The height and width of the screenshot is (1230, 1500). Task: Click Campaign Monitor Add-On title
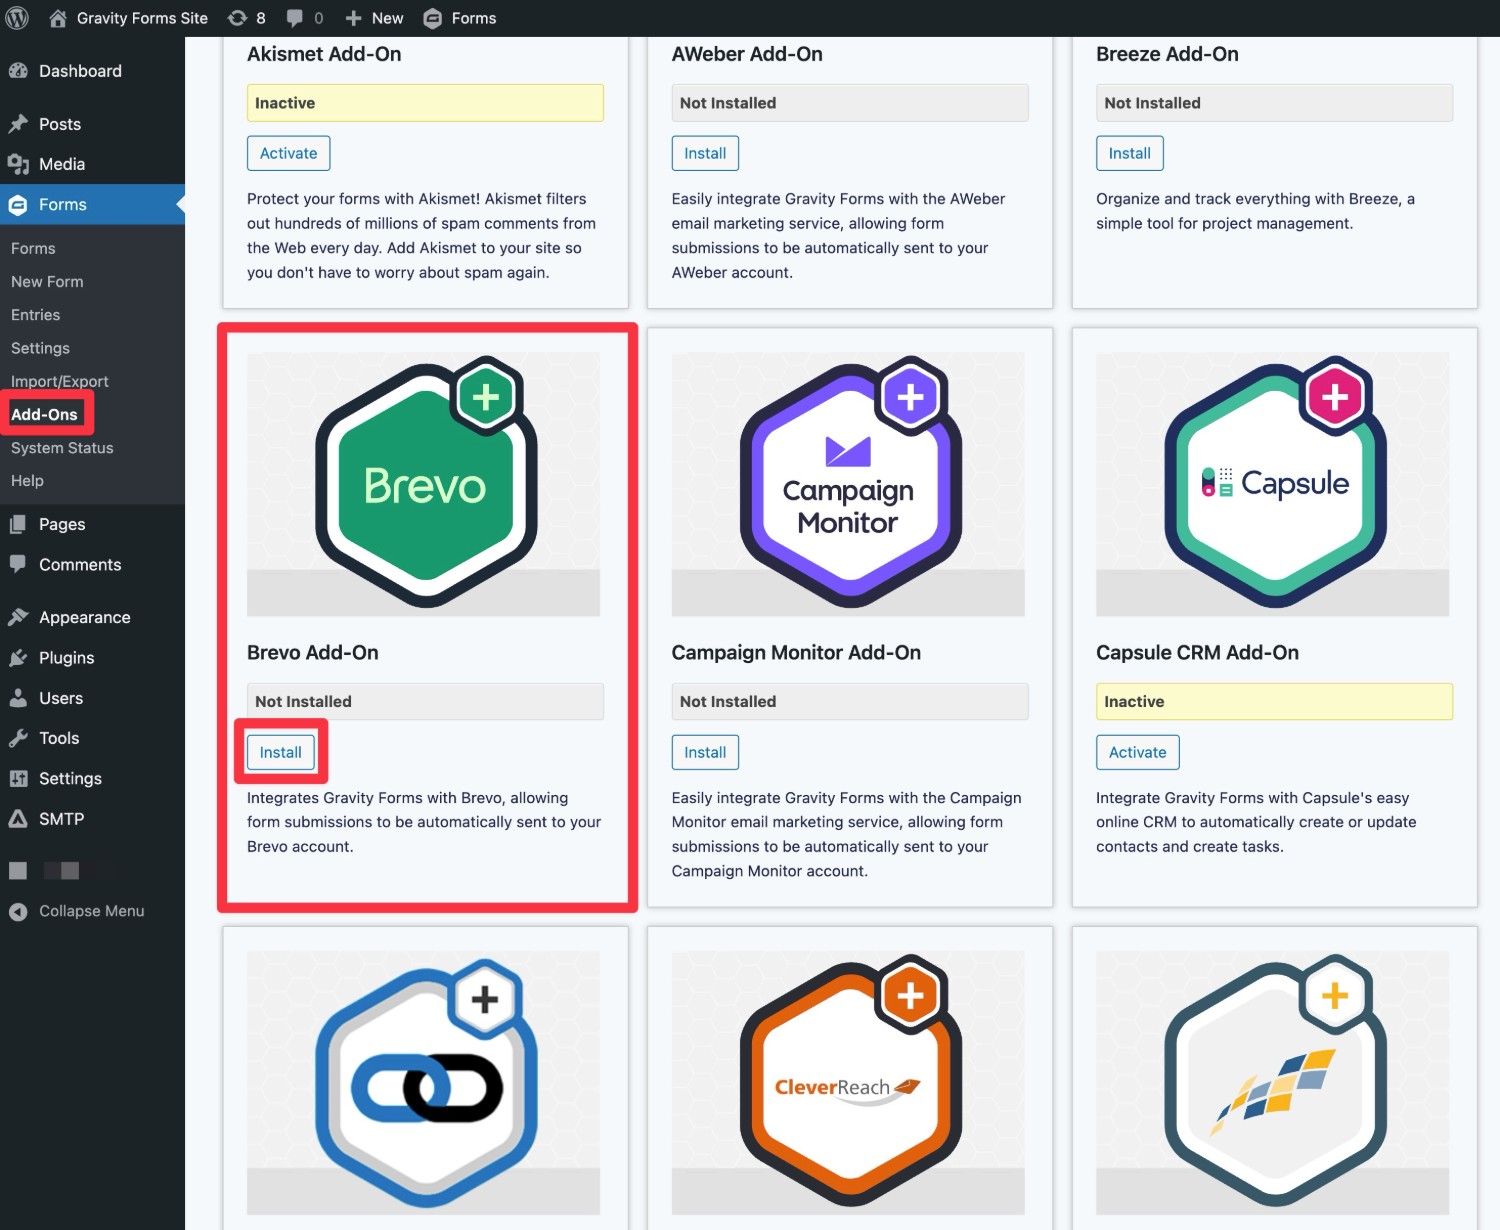tap(796, 652)
